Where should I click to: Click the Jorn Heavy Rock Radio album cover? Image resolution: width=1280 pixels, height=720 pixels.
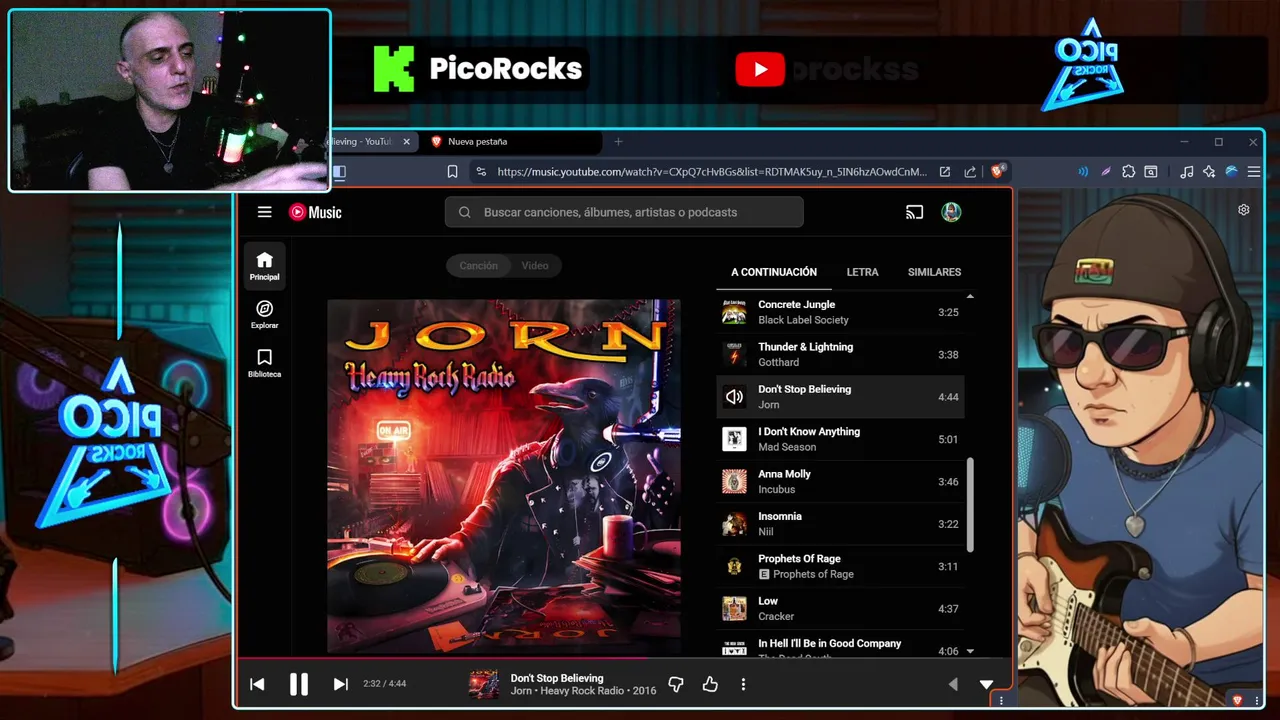pyautogui.click(x=504, y=476)
